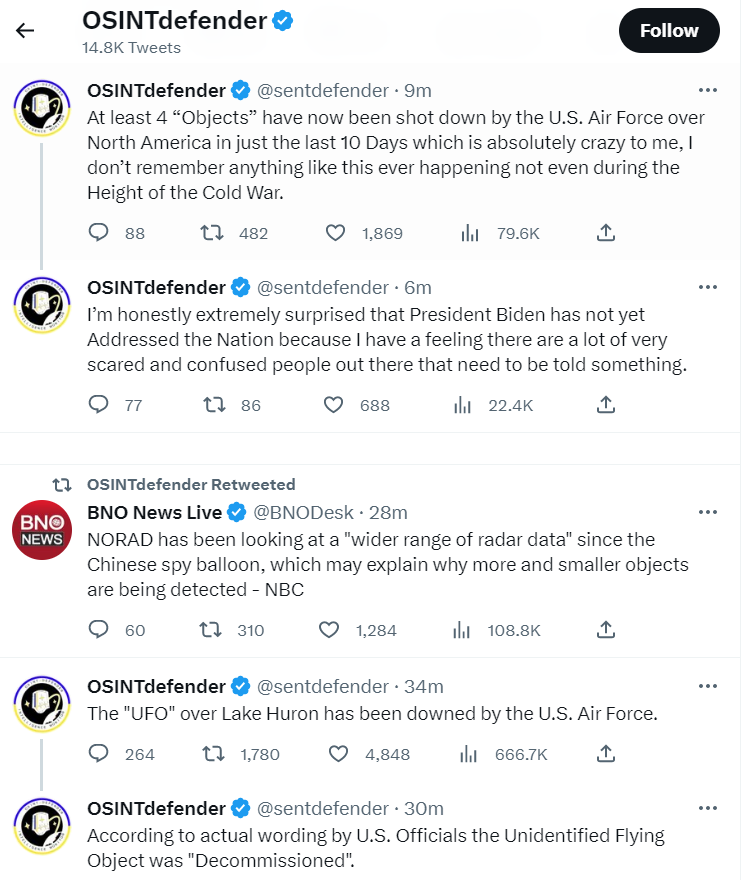Viewport: 744px width, 880px height.
Task: Open the 34m timestamp of UFO tweet
Action: (424, 686)
